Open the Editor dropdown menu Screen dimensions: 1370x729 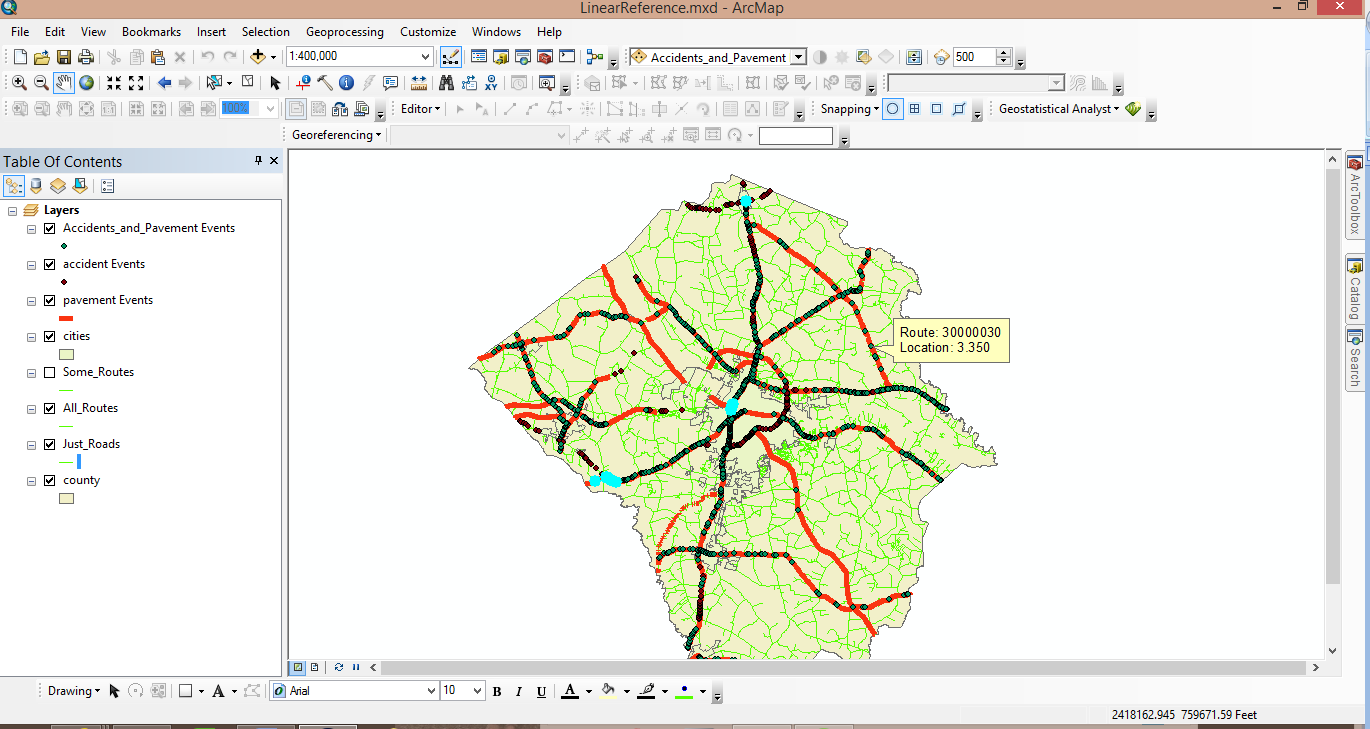point(420,109)
